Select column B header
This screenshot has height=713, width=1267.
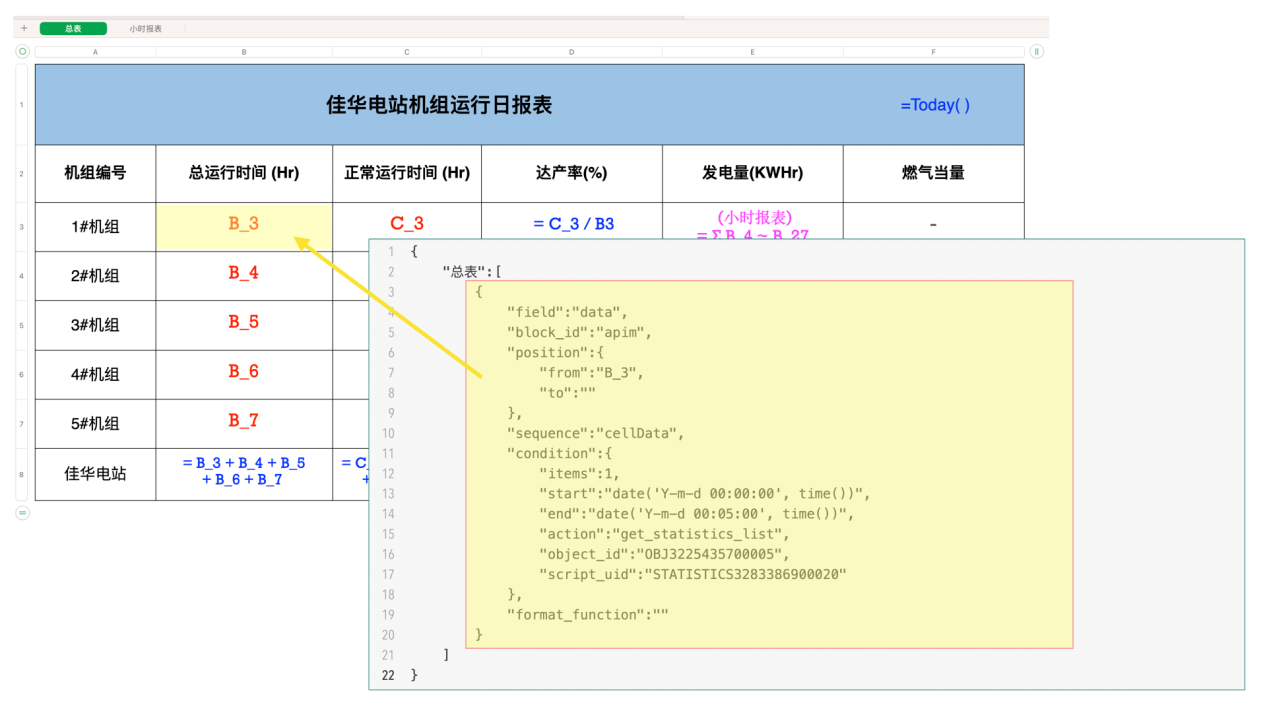tap(244, 51)
